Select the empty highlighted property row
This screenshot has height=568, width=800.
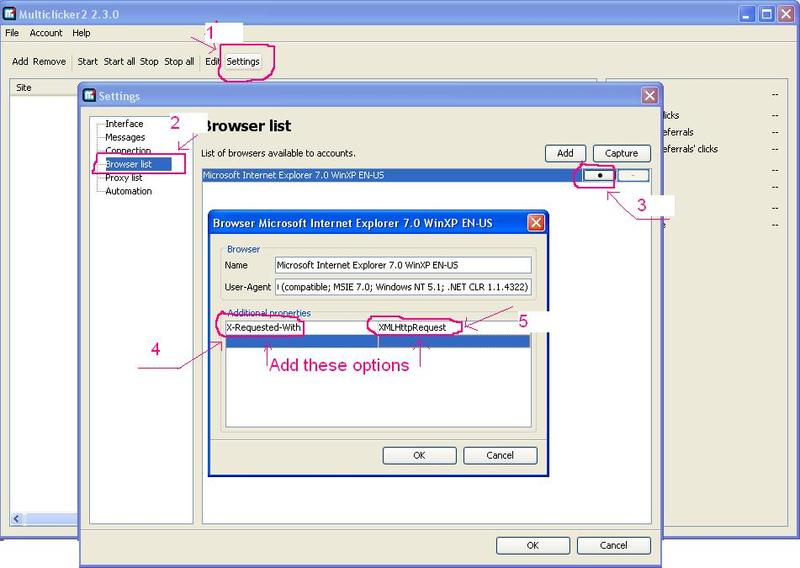coord(378,341)
